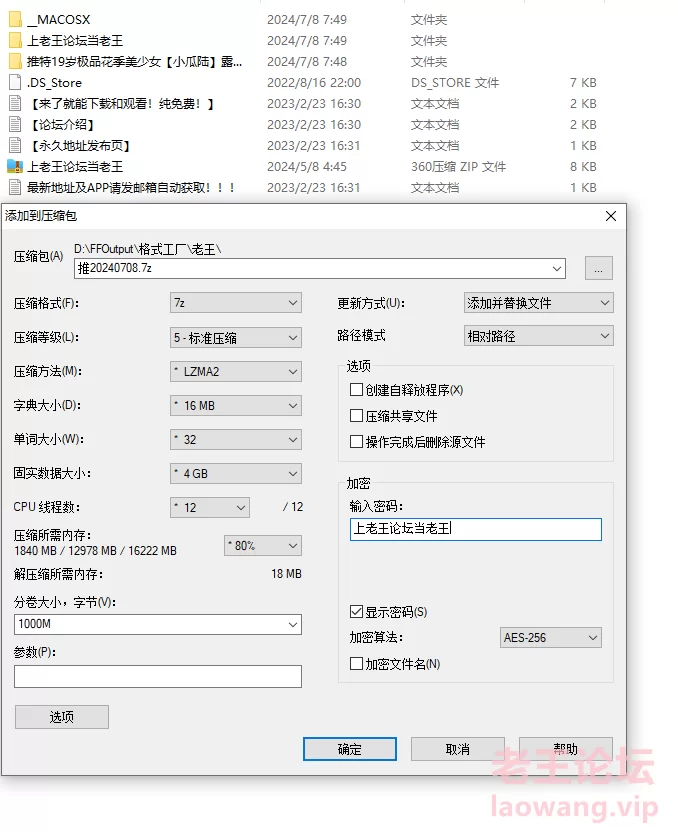The height and width of the screenshot is (832, 678).
Task: Click text file icon for 【论坛介绍】
Action: coord(15,125)
